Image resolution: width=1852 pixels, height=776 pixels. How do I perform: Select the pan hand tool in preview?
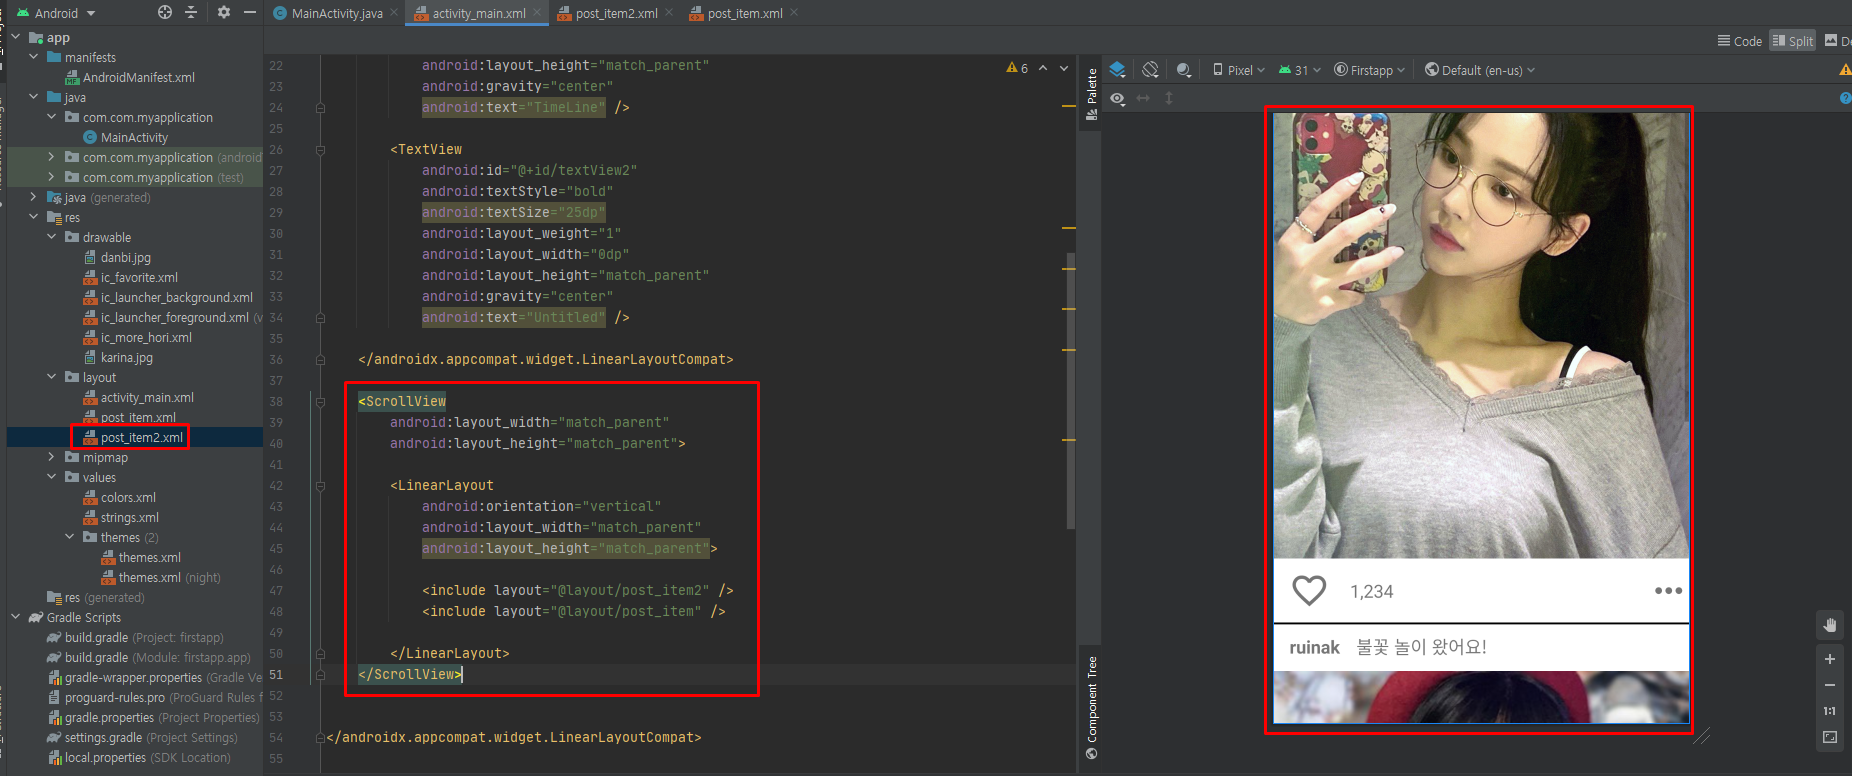click(1830, 625)
